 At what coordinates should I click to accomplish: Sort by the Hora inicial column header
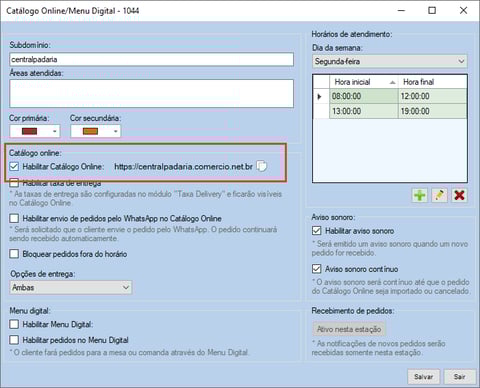click(x=364, y=82)
